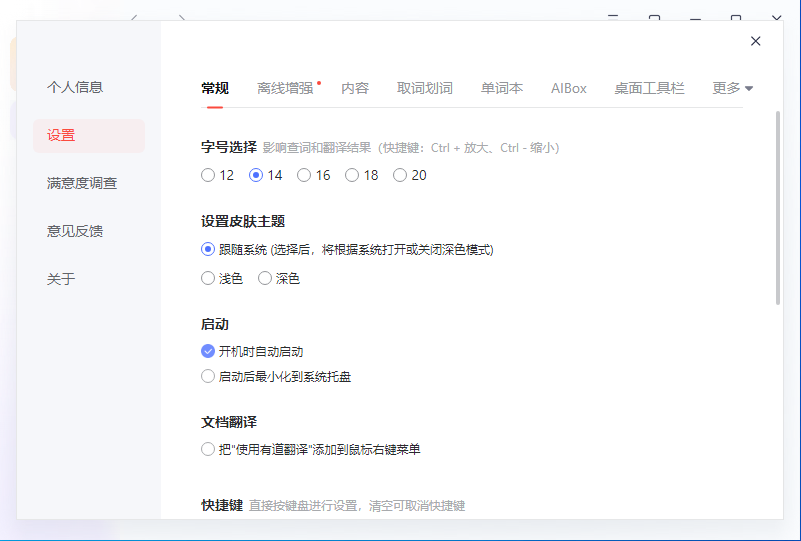Click the 设置皮肤主题 heading
Screen dimensions: 801x541
[x=243, y=221]
